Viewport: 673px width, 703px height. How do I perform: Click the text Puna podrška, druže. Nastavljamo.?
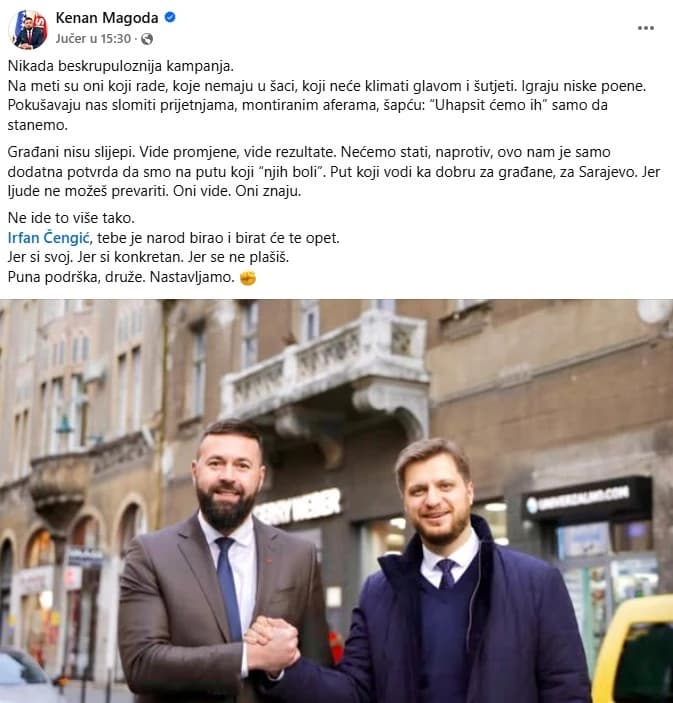pyautogui.click(x=121, y=277)
